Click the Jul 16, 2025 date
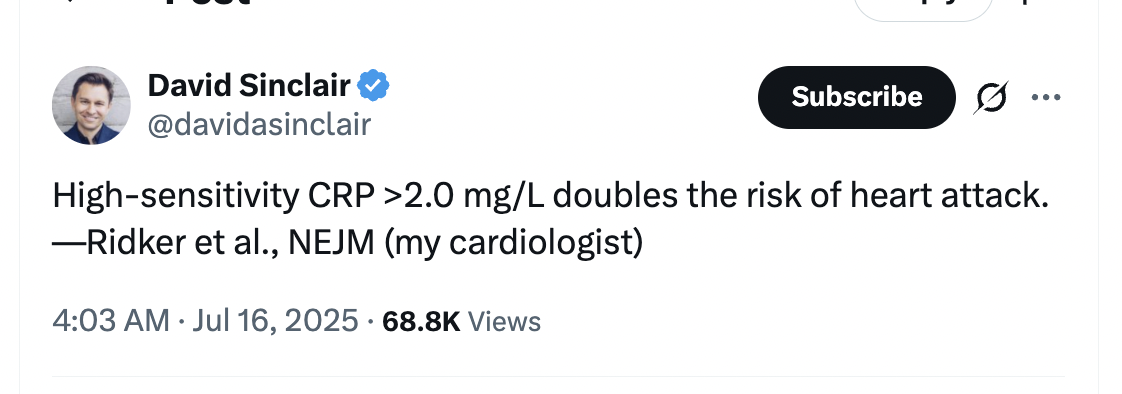Viewport: 1122px width, 394px height. (275, 321)
